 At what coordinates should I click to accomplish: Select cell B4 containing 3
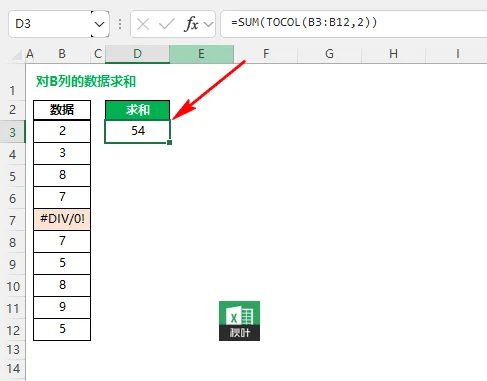(x=62, y=153)
